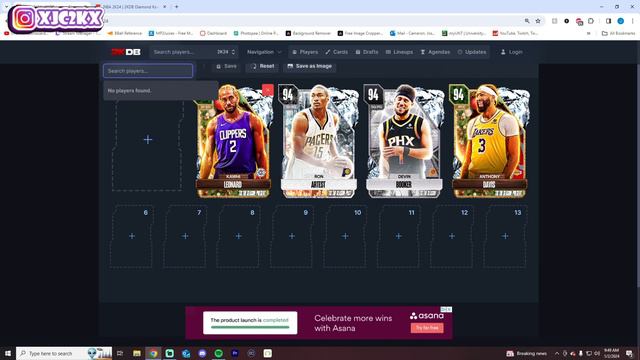Open the Chrome profile avatar
The height and width of the screenshot is (360, 640).
point(620,21)
